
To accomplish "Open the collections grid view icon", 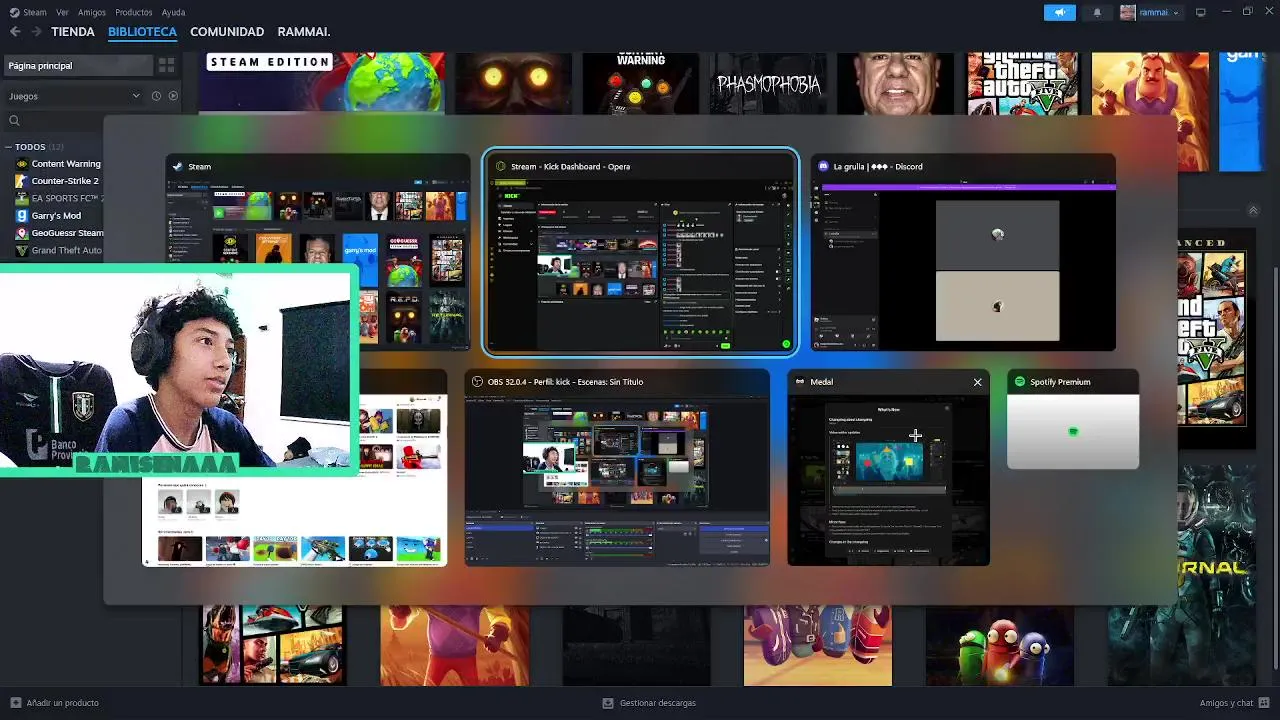I will click(x=167, y=65).
